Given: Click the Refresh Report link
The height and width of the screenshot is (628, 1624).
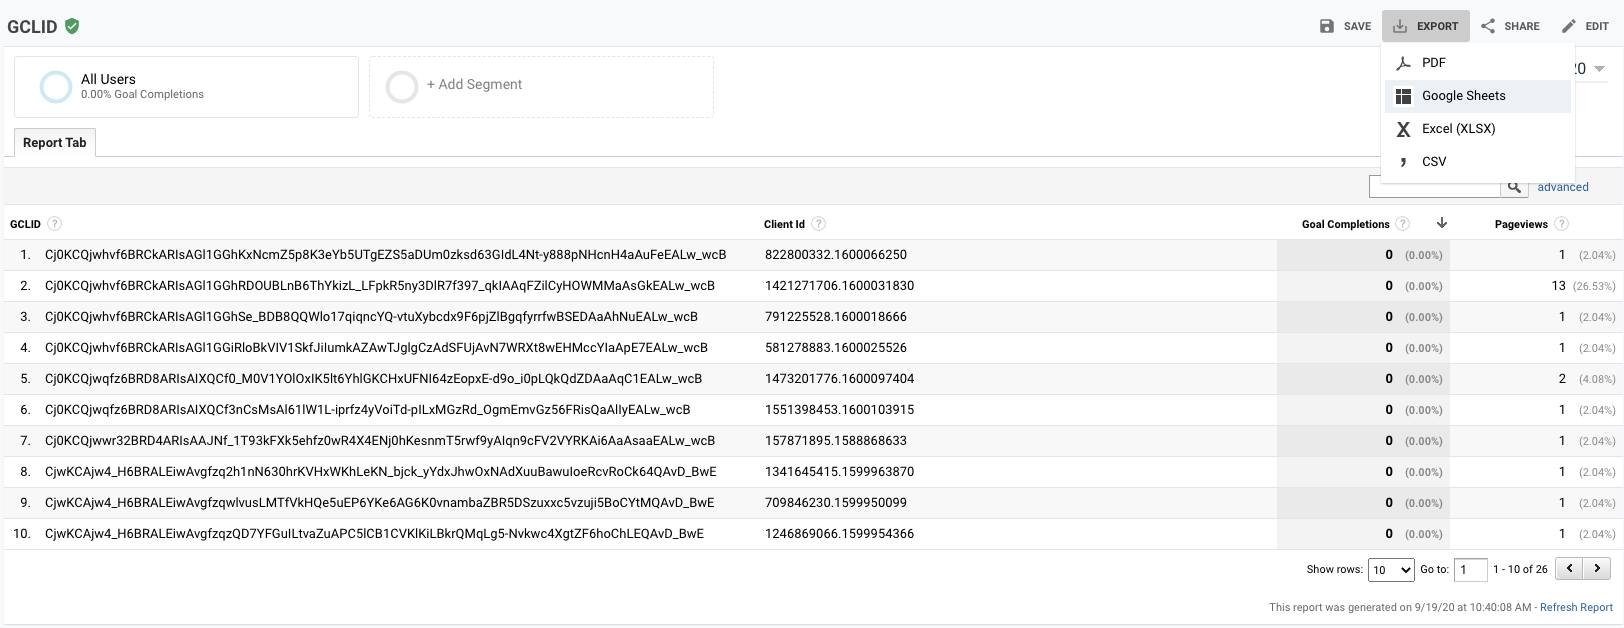Looking at the screenshot, I should coord(1576,607).
